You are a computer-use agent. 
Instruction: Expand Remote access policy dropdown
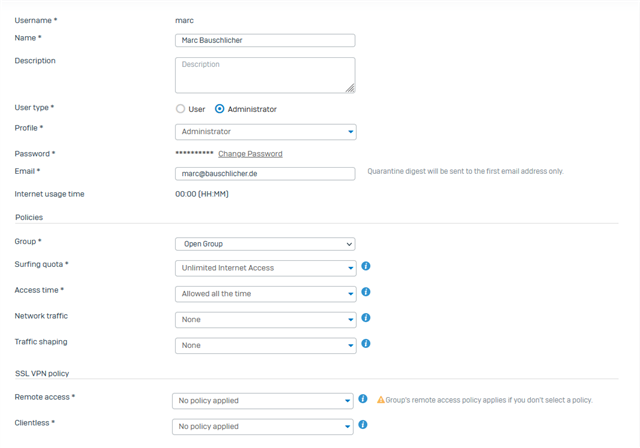click(x=263, y=401)
